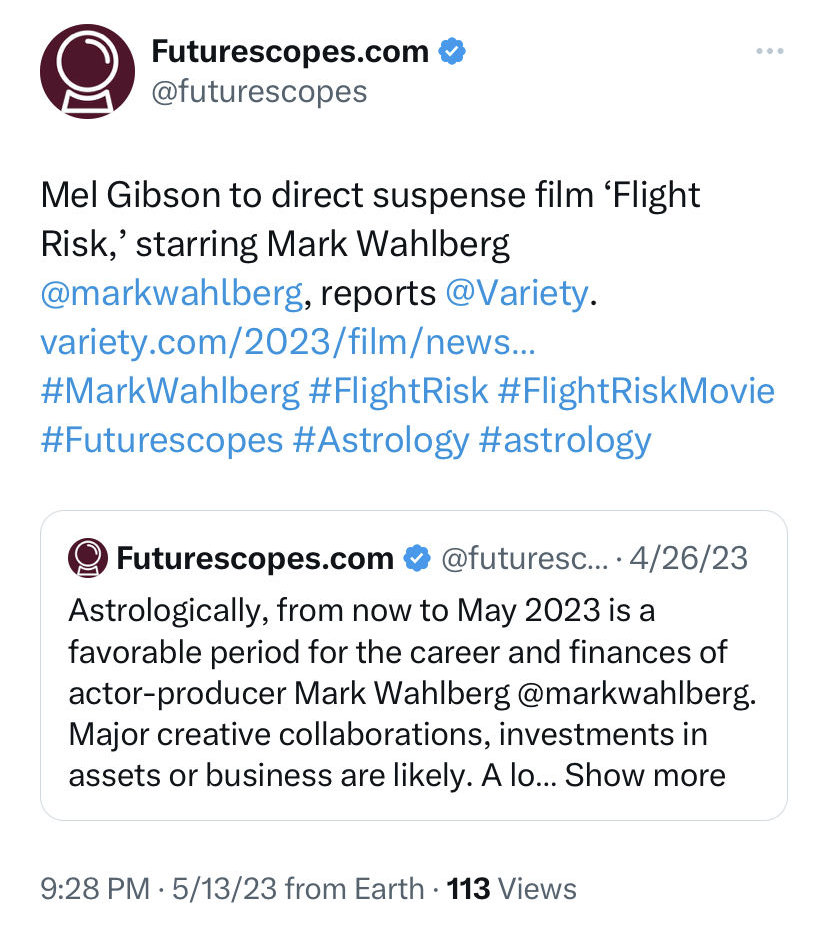Open the @futurescopes handle under the name

click(259, 92)
